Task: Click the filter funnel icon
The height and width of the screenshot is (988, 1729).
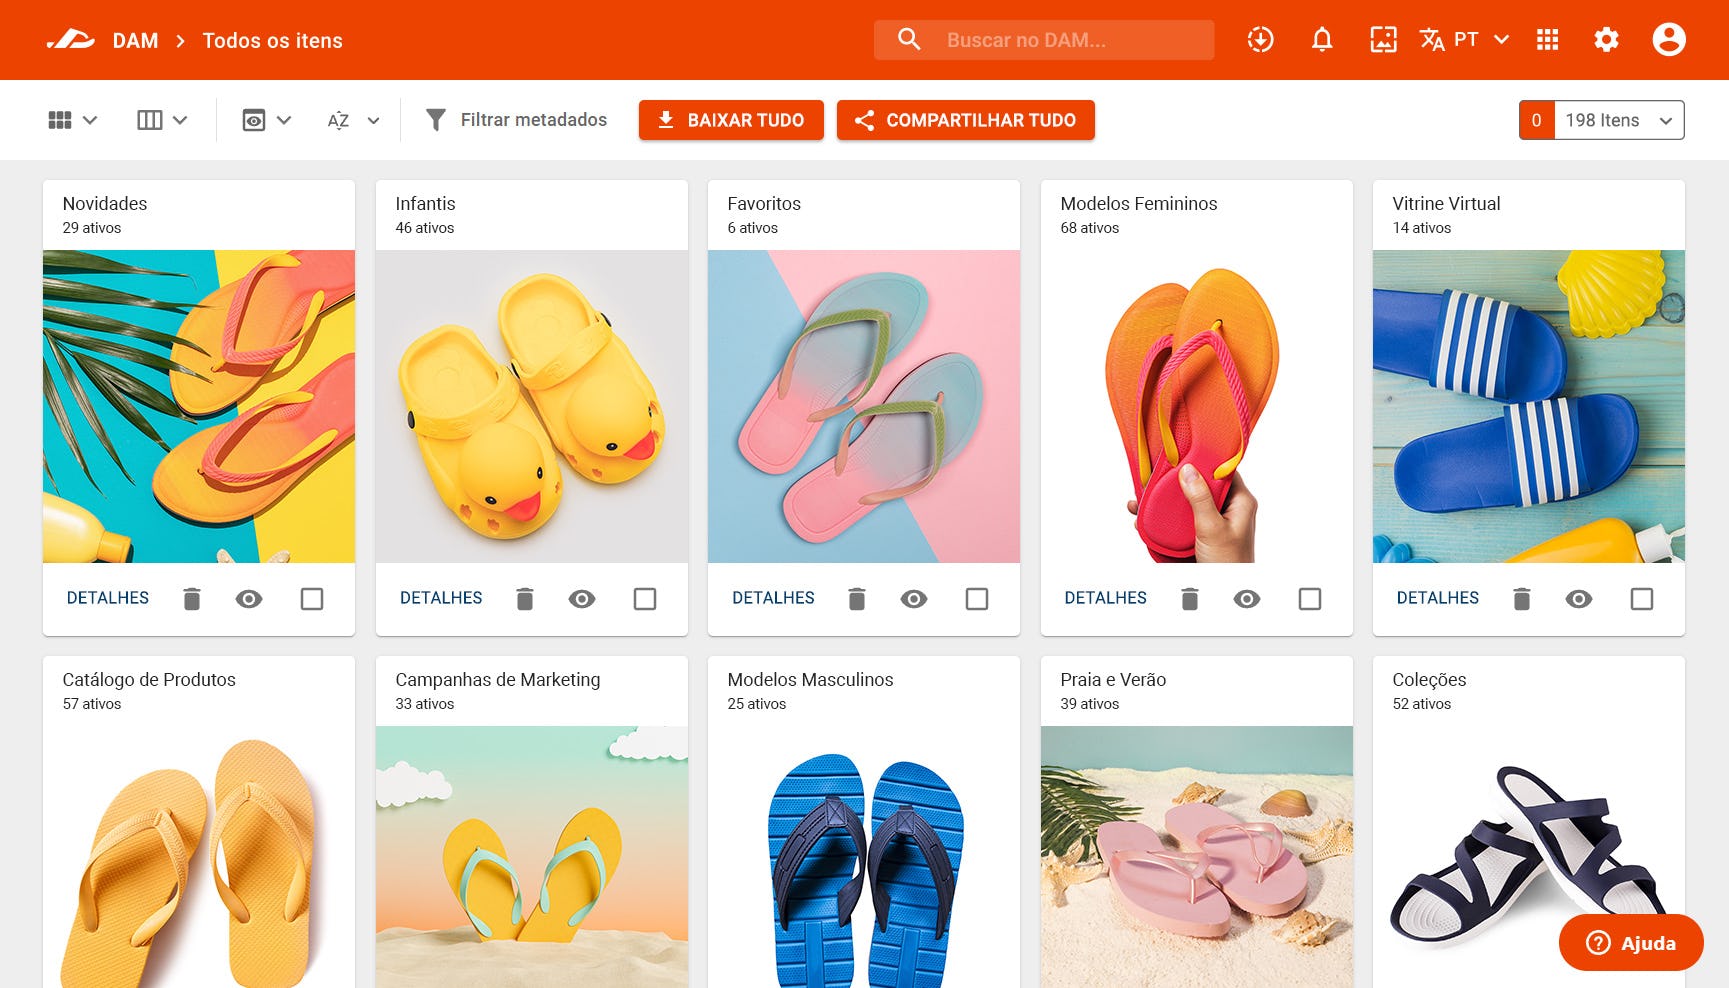Action: click(435, 120)
